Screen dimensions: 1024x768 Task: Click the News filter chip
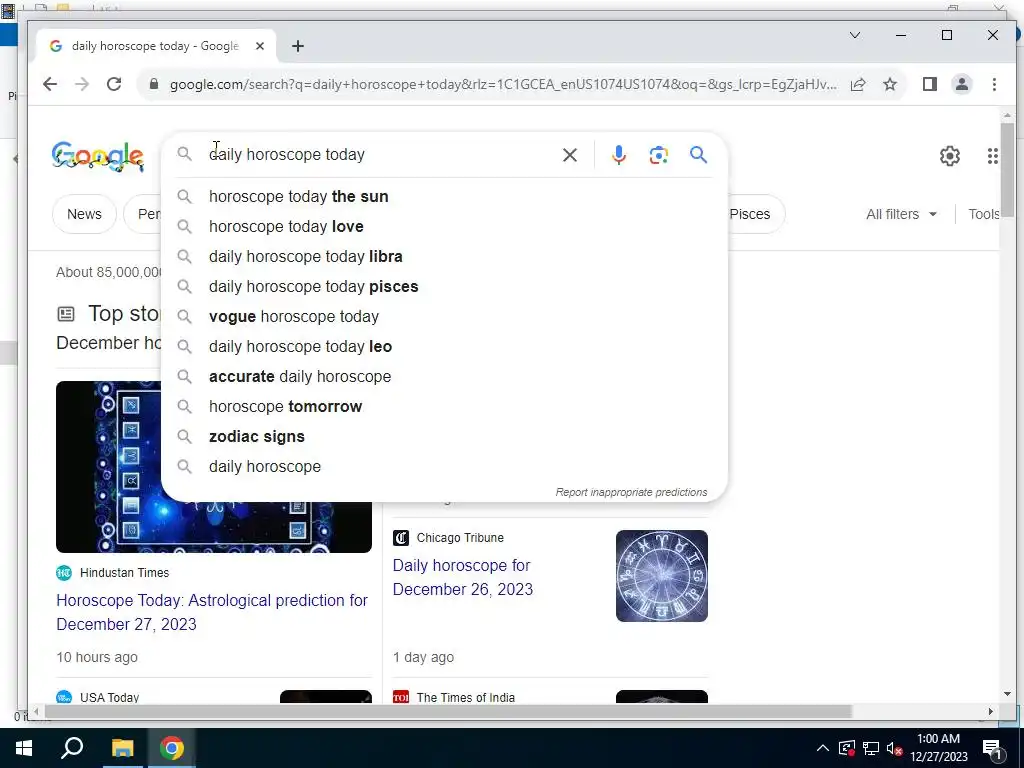[x=84, y=214]
